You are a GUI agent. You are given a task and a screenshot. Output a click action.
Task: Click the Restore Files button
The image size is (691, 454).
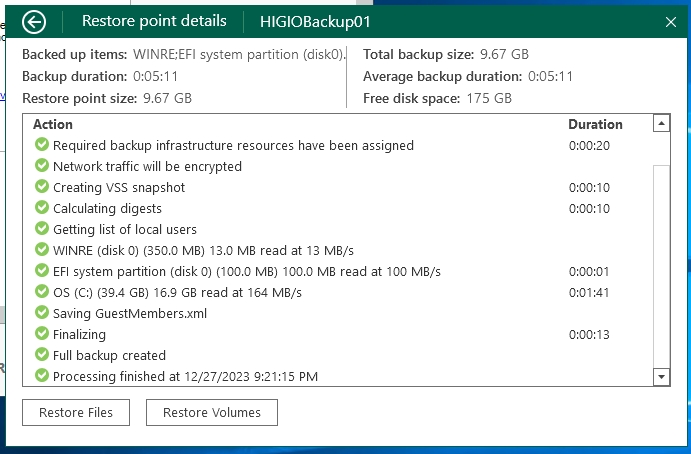[76, 412]
